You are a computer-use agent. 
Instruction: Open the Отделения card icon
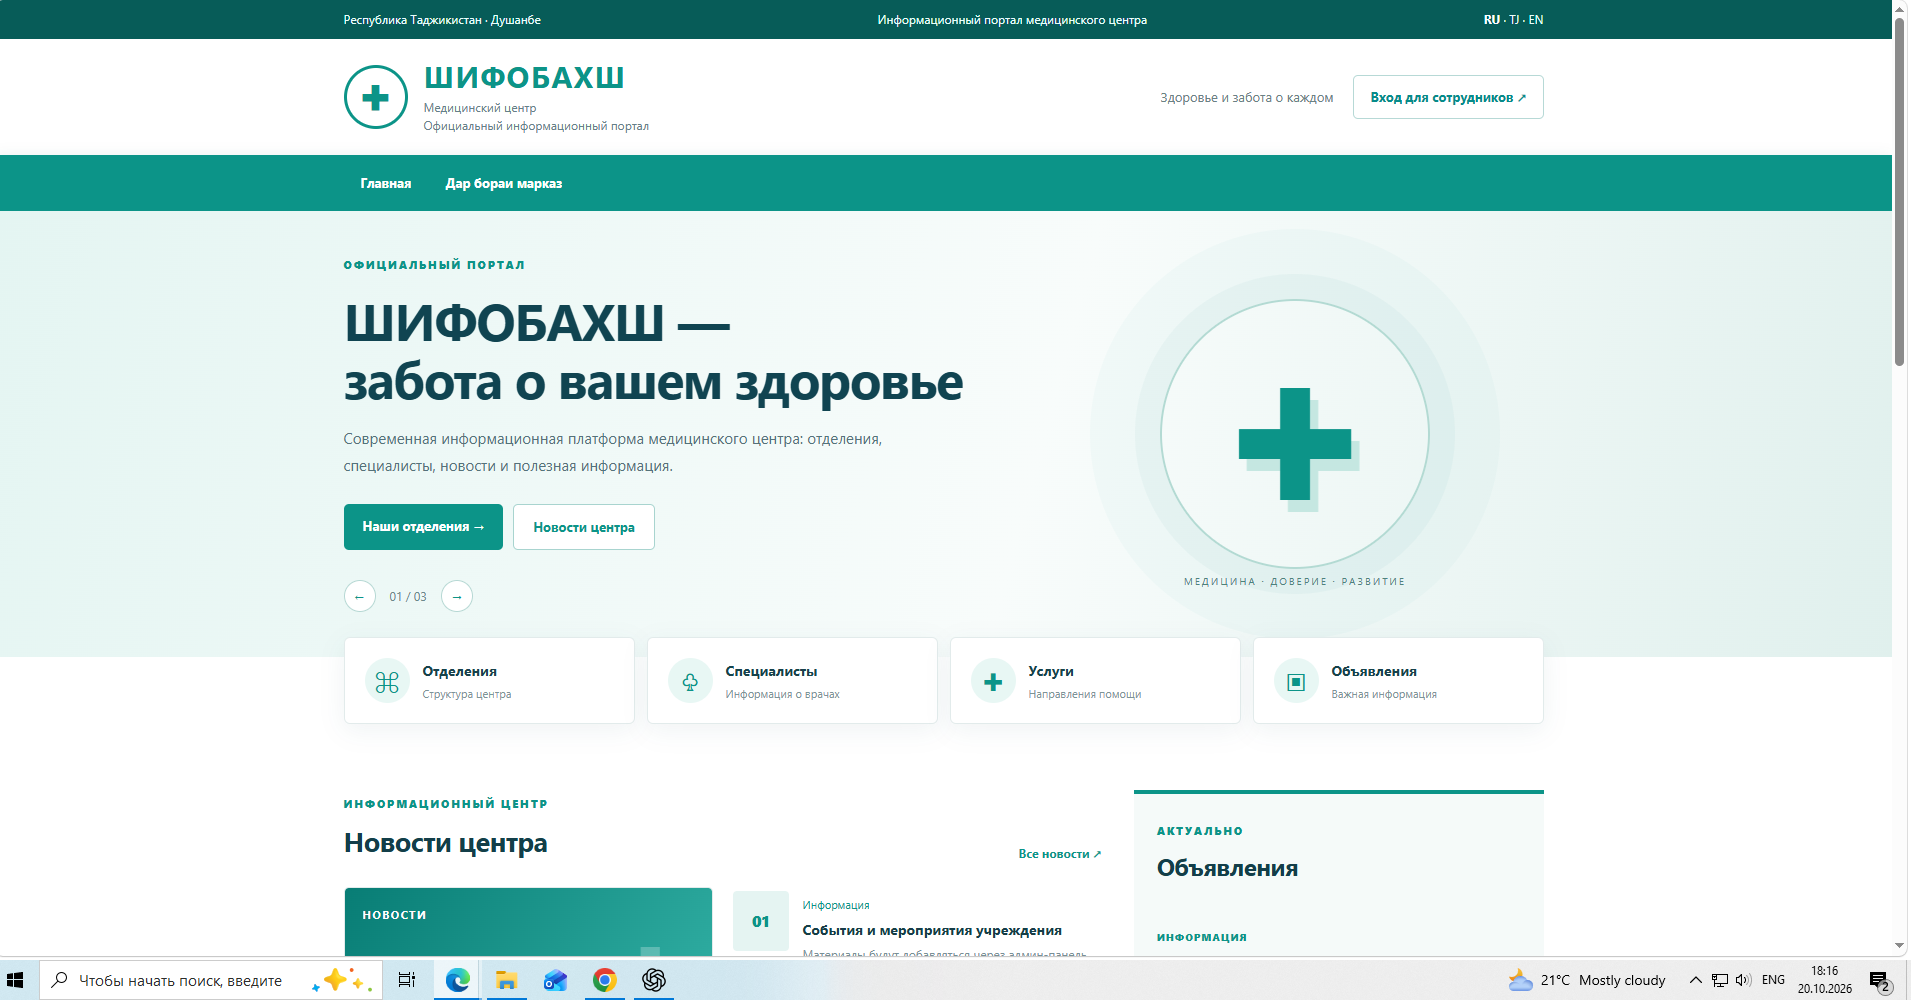coord(387,682)
